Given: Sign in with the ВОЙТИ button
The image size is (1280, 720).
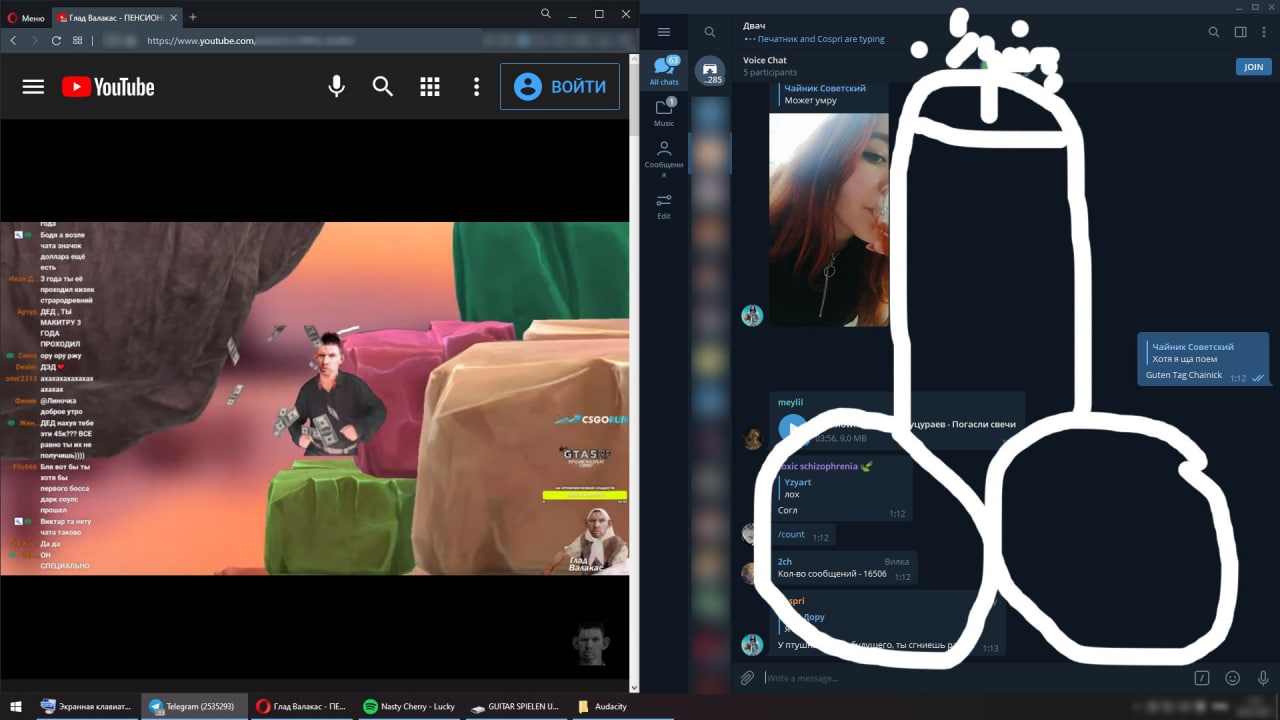Looking at the screenshot, I should (560, 87).
